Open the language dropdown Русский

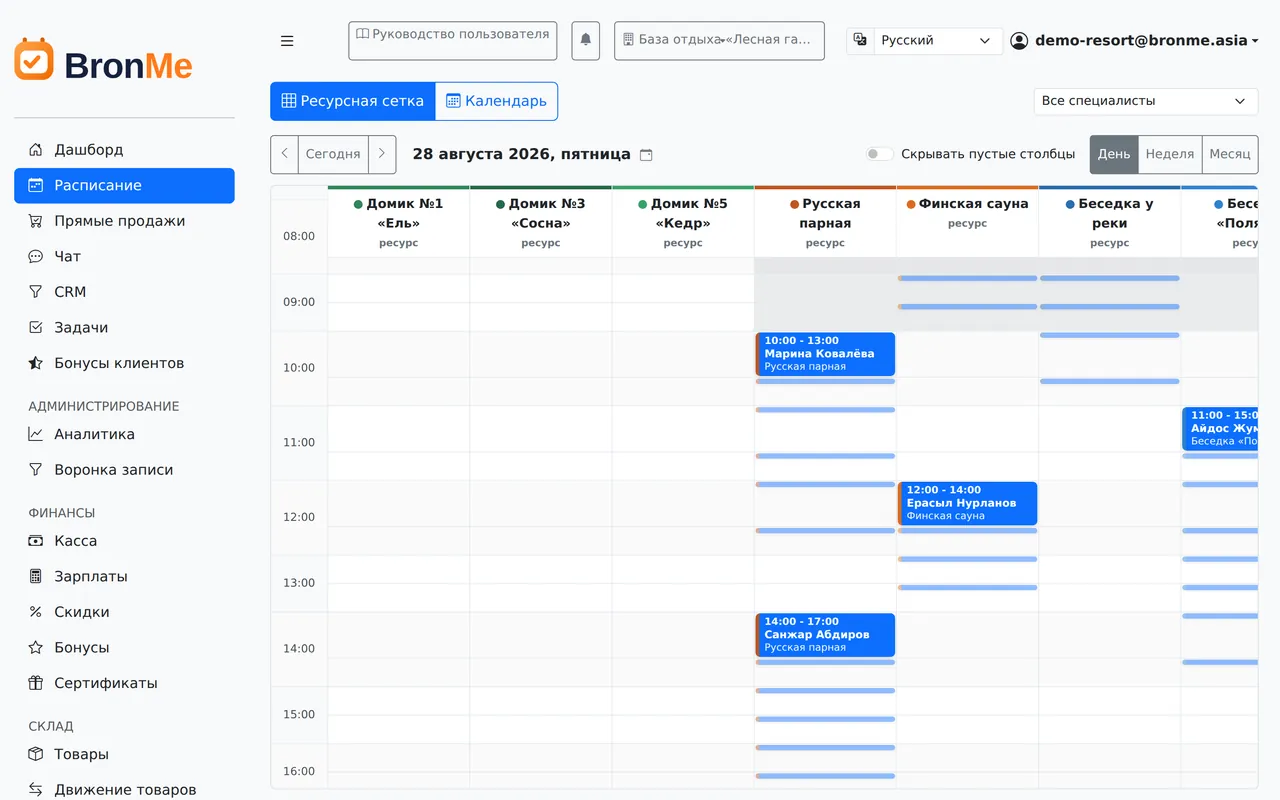tap(937, 41)
